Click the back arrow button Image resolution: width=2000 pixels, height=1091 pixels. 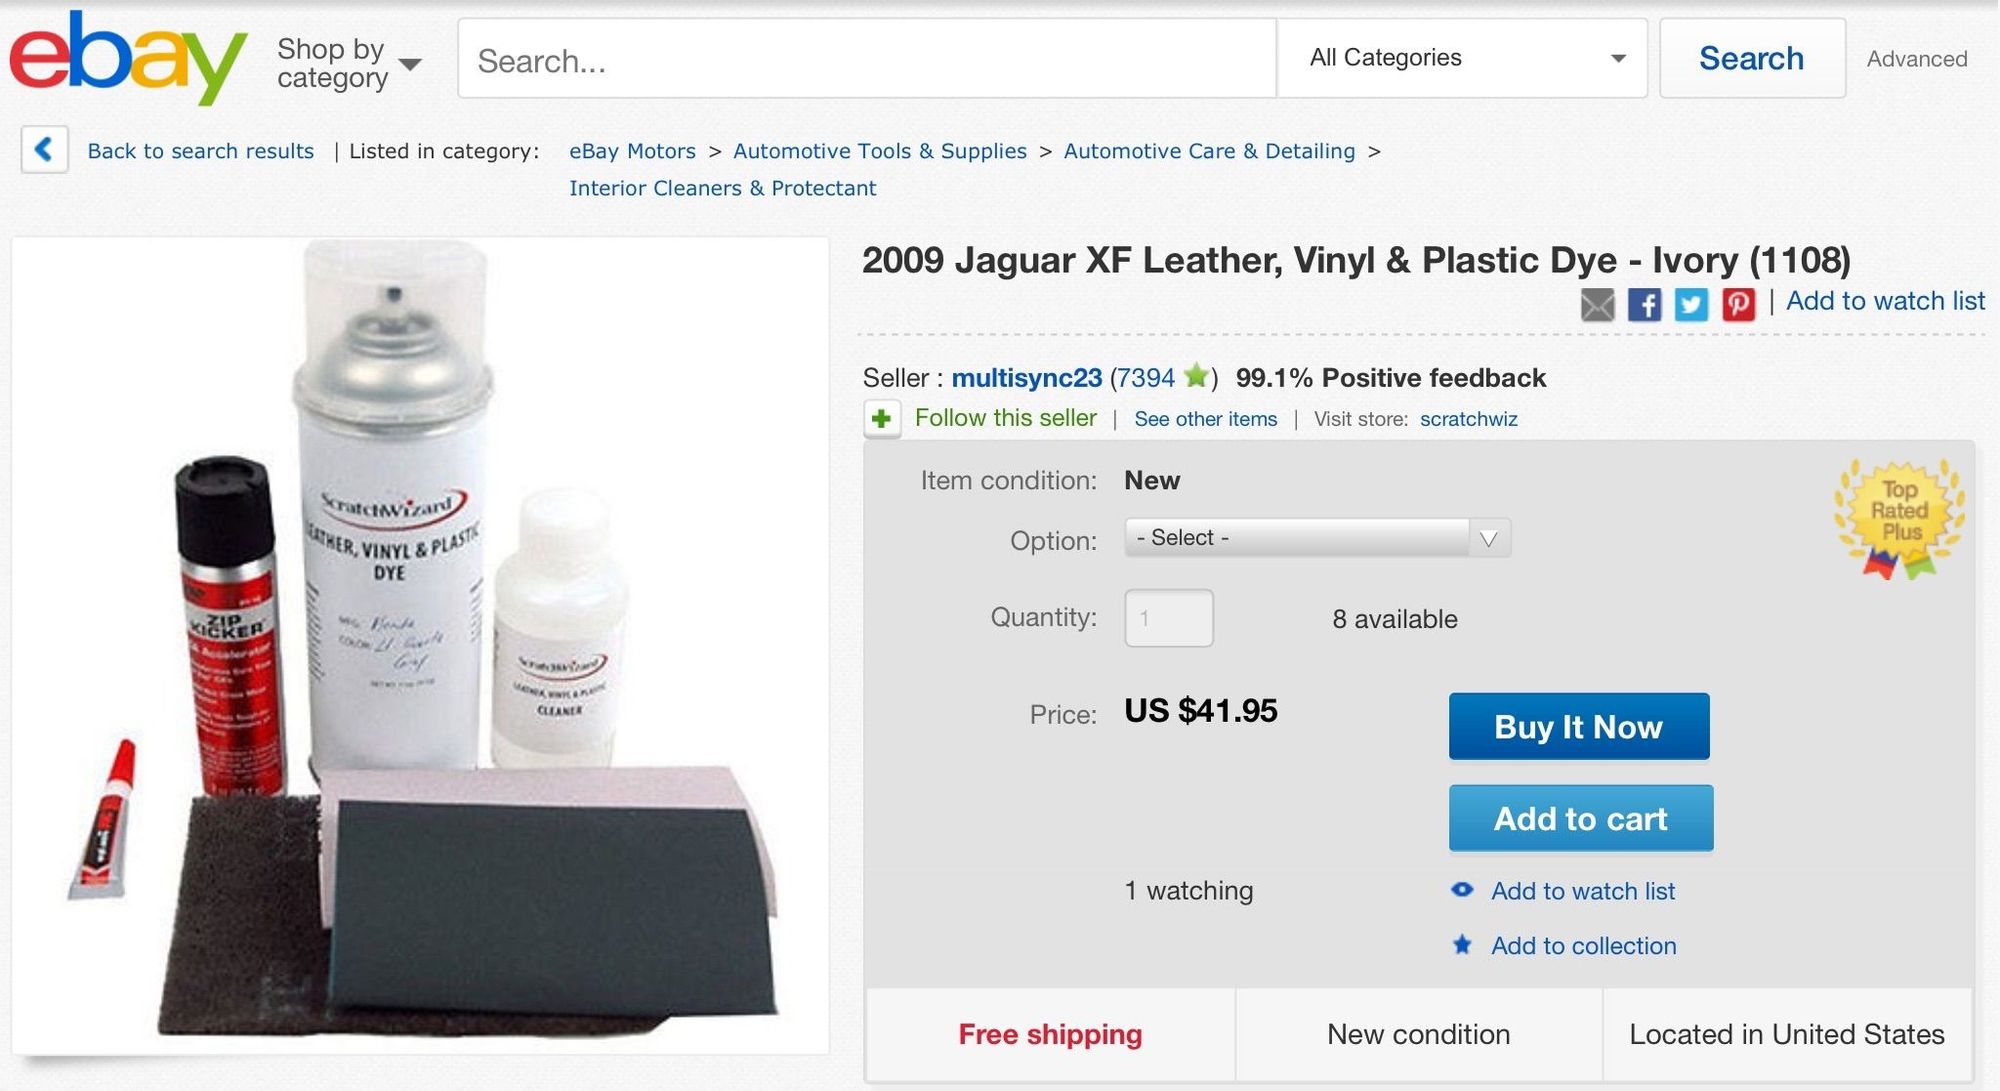click(44, 150)
